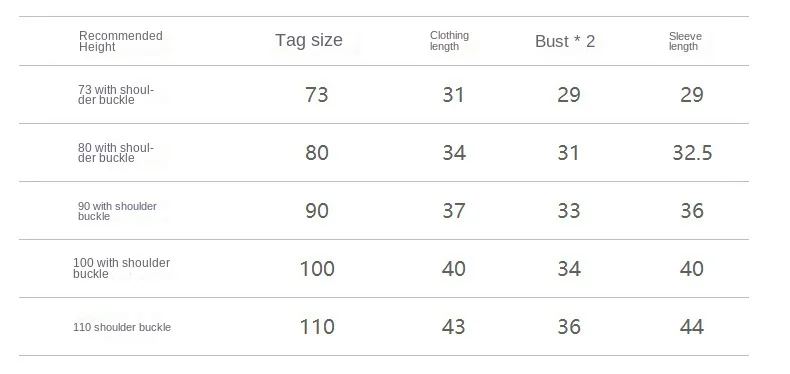Image resolution: width=790 pixels, height=374 pixels.
Task: Click the 100 with shoulder buckle label
Action: coord(121,268)
